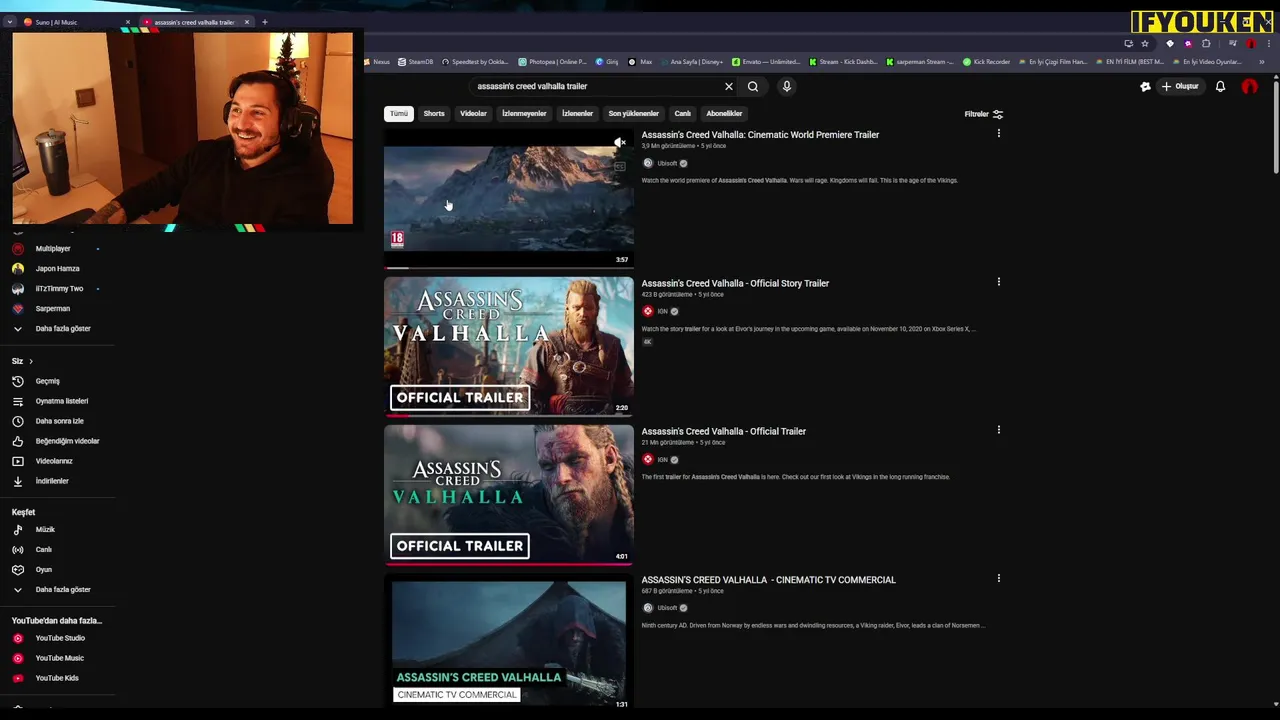
Task: Click the magnifier search button
Action: click(753, 86)
